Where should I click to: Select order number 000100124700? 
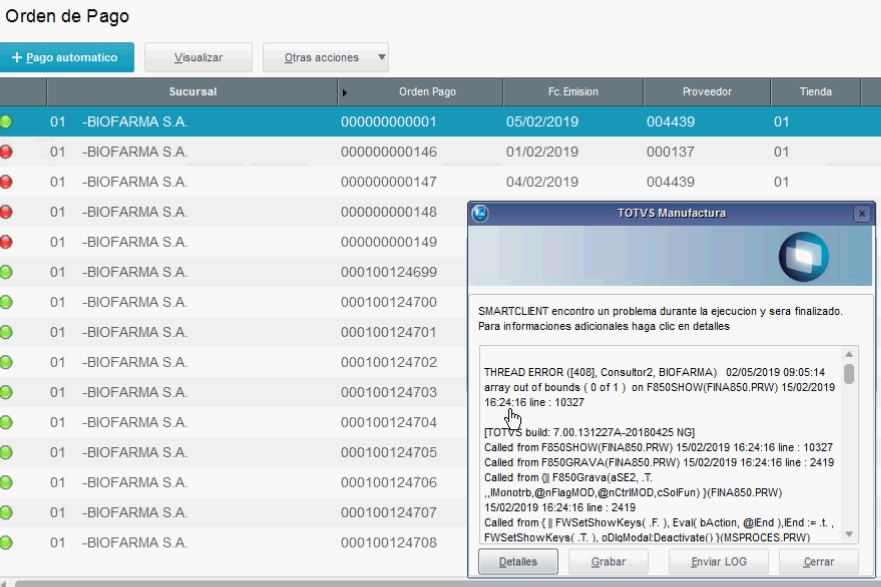pos(388,302)
